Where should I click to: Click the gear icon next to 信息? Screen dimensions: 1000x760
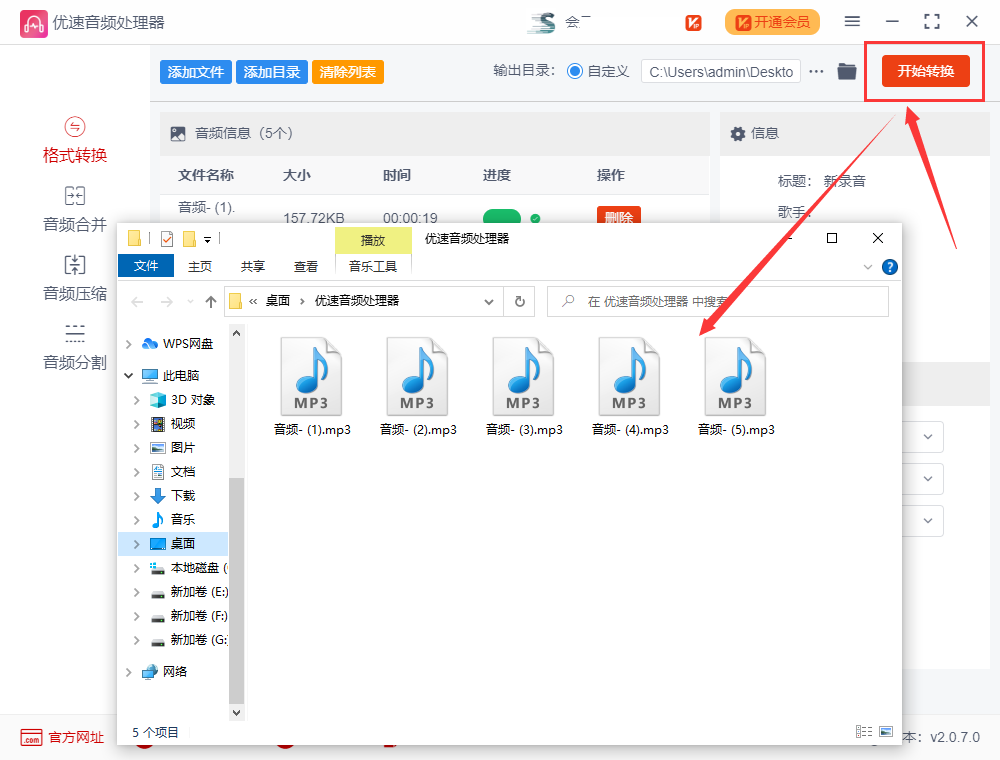738,133
